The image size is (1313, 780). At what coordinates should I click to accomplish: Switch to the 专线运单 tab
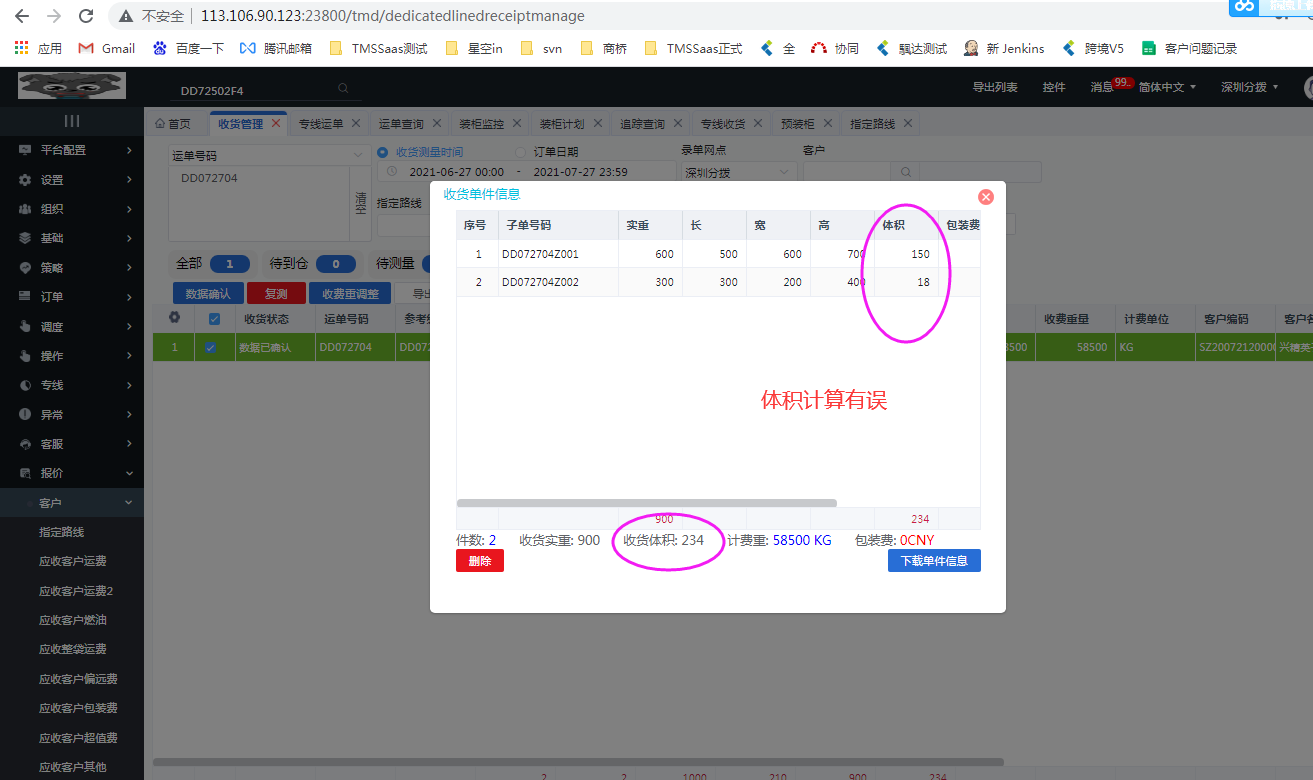[x=321, y=124]
